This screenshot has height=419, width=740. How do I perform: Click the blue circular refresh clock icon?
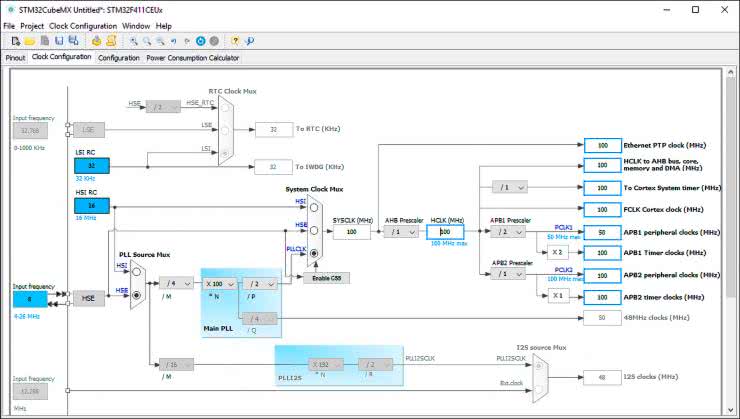(x=200, y=41)
